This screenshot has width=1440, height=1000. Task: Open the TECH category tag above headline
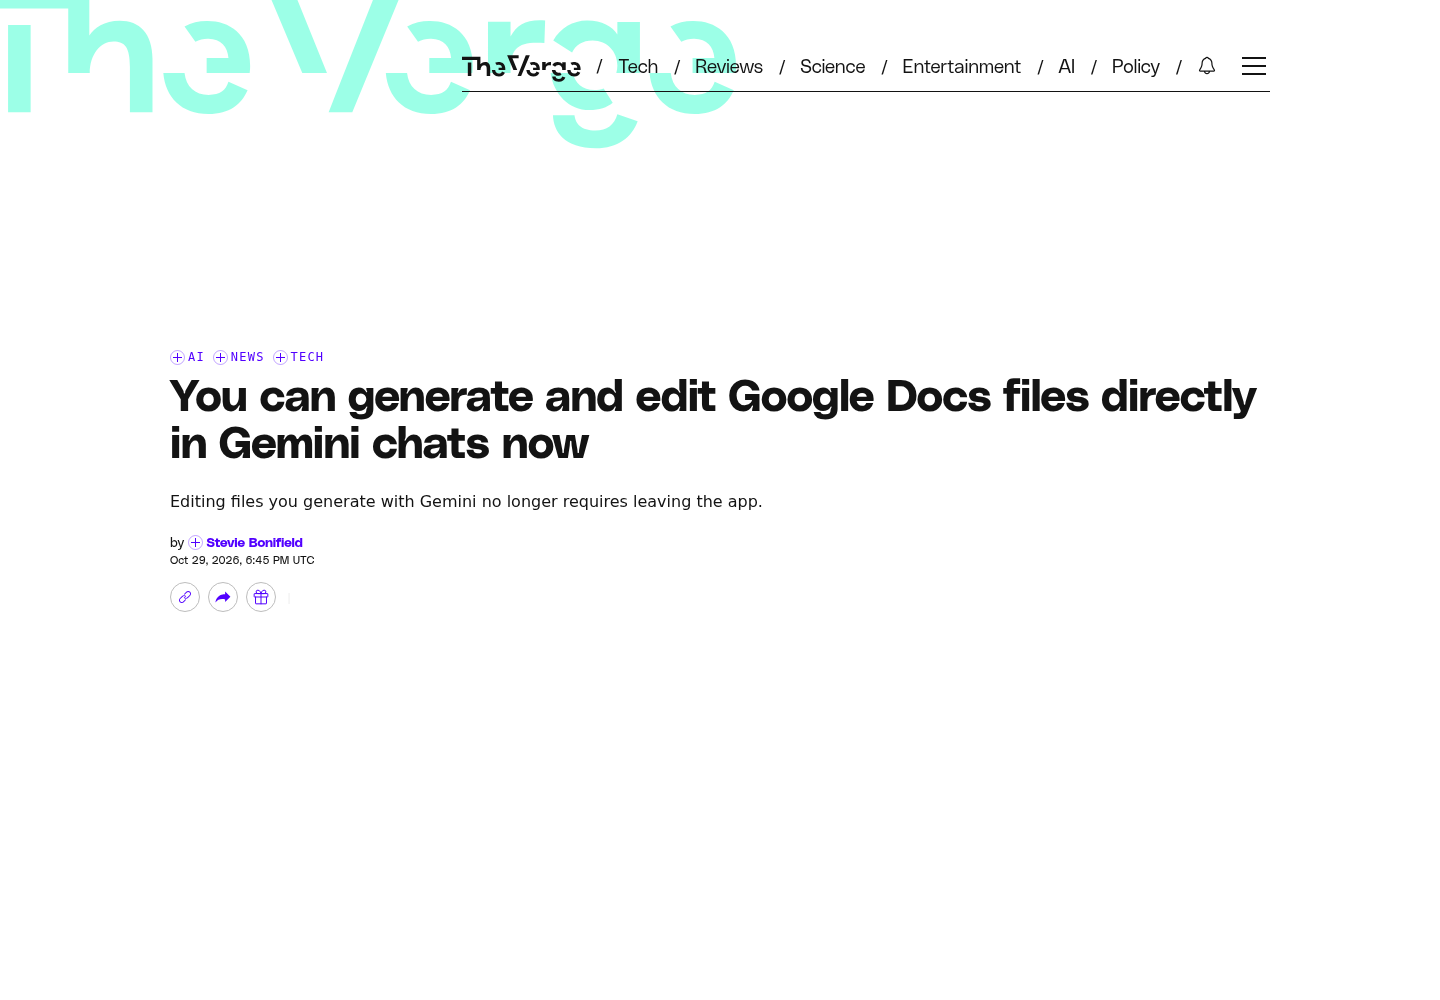tap(307, 357)
